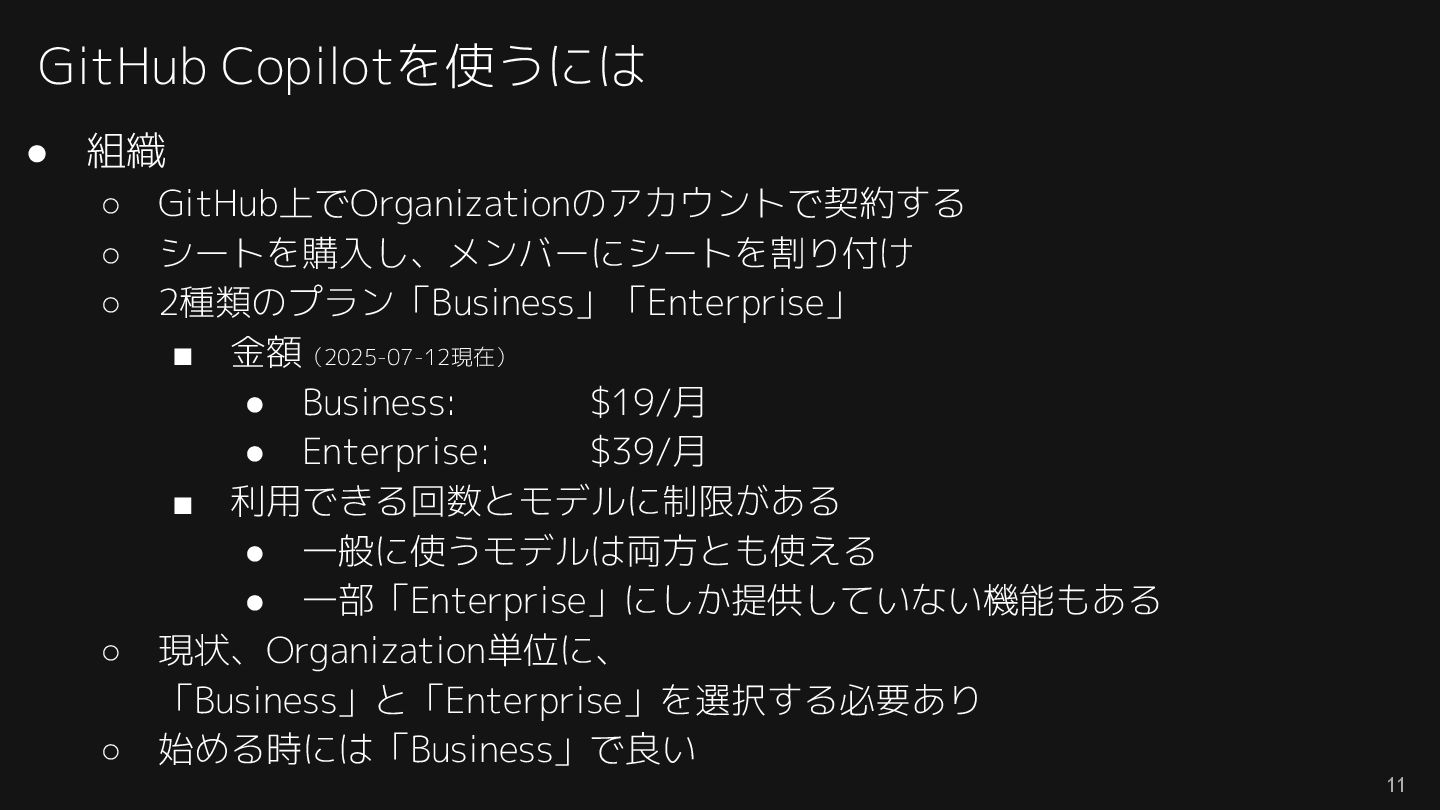
Task: Click the line 始める時には「Business」で良い
Action: click(x=427, y=749)
